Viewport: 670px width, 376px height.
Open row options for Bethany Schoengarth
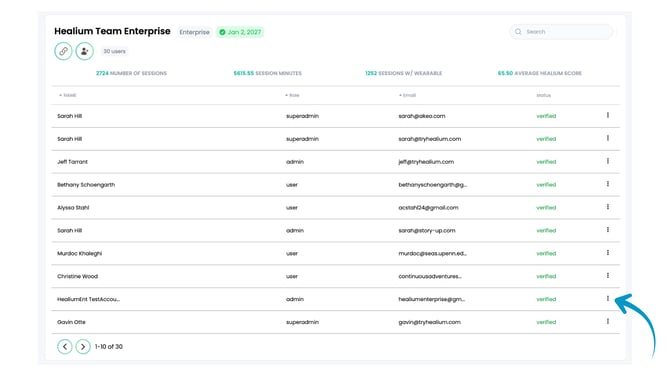point(608,184)
